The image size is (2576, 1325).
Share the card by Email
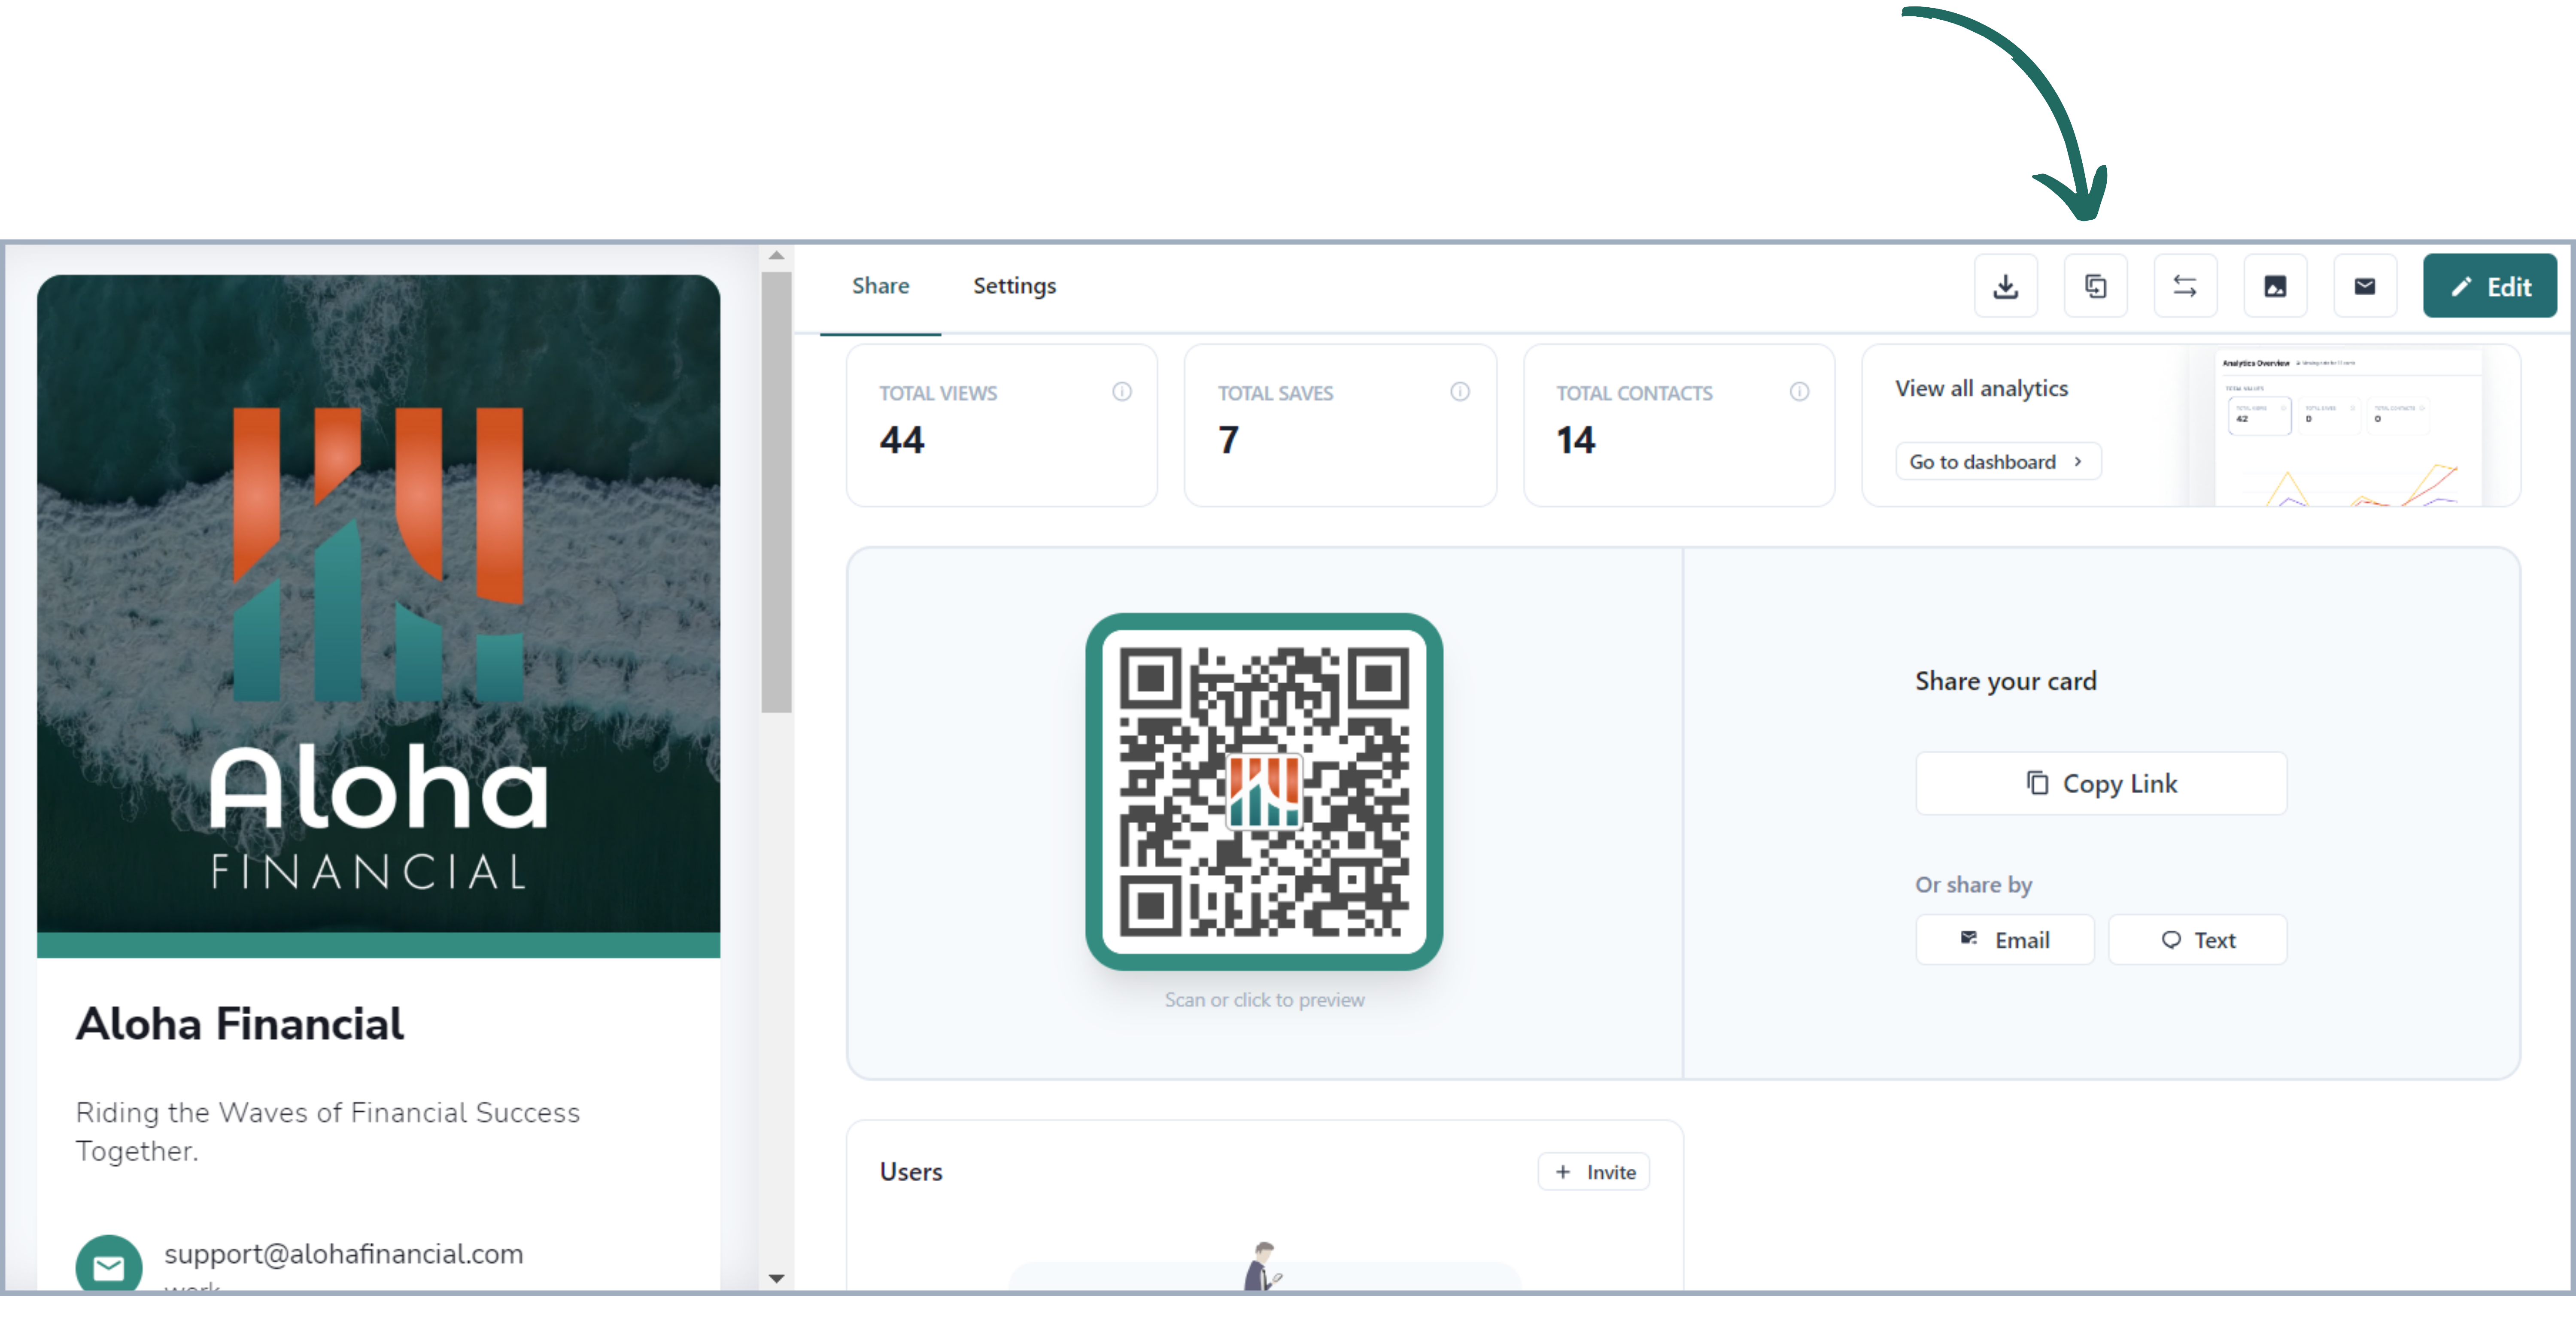click(x=2004, y=939)
